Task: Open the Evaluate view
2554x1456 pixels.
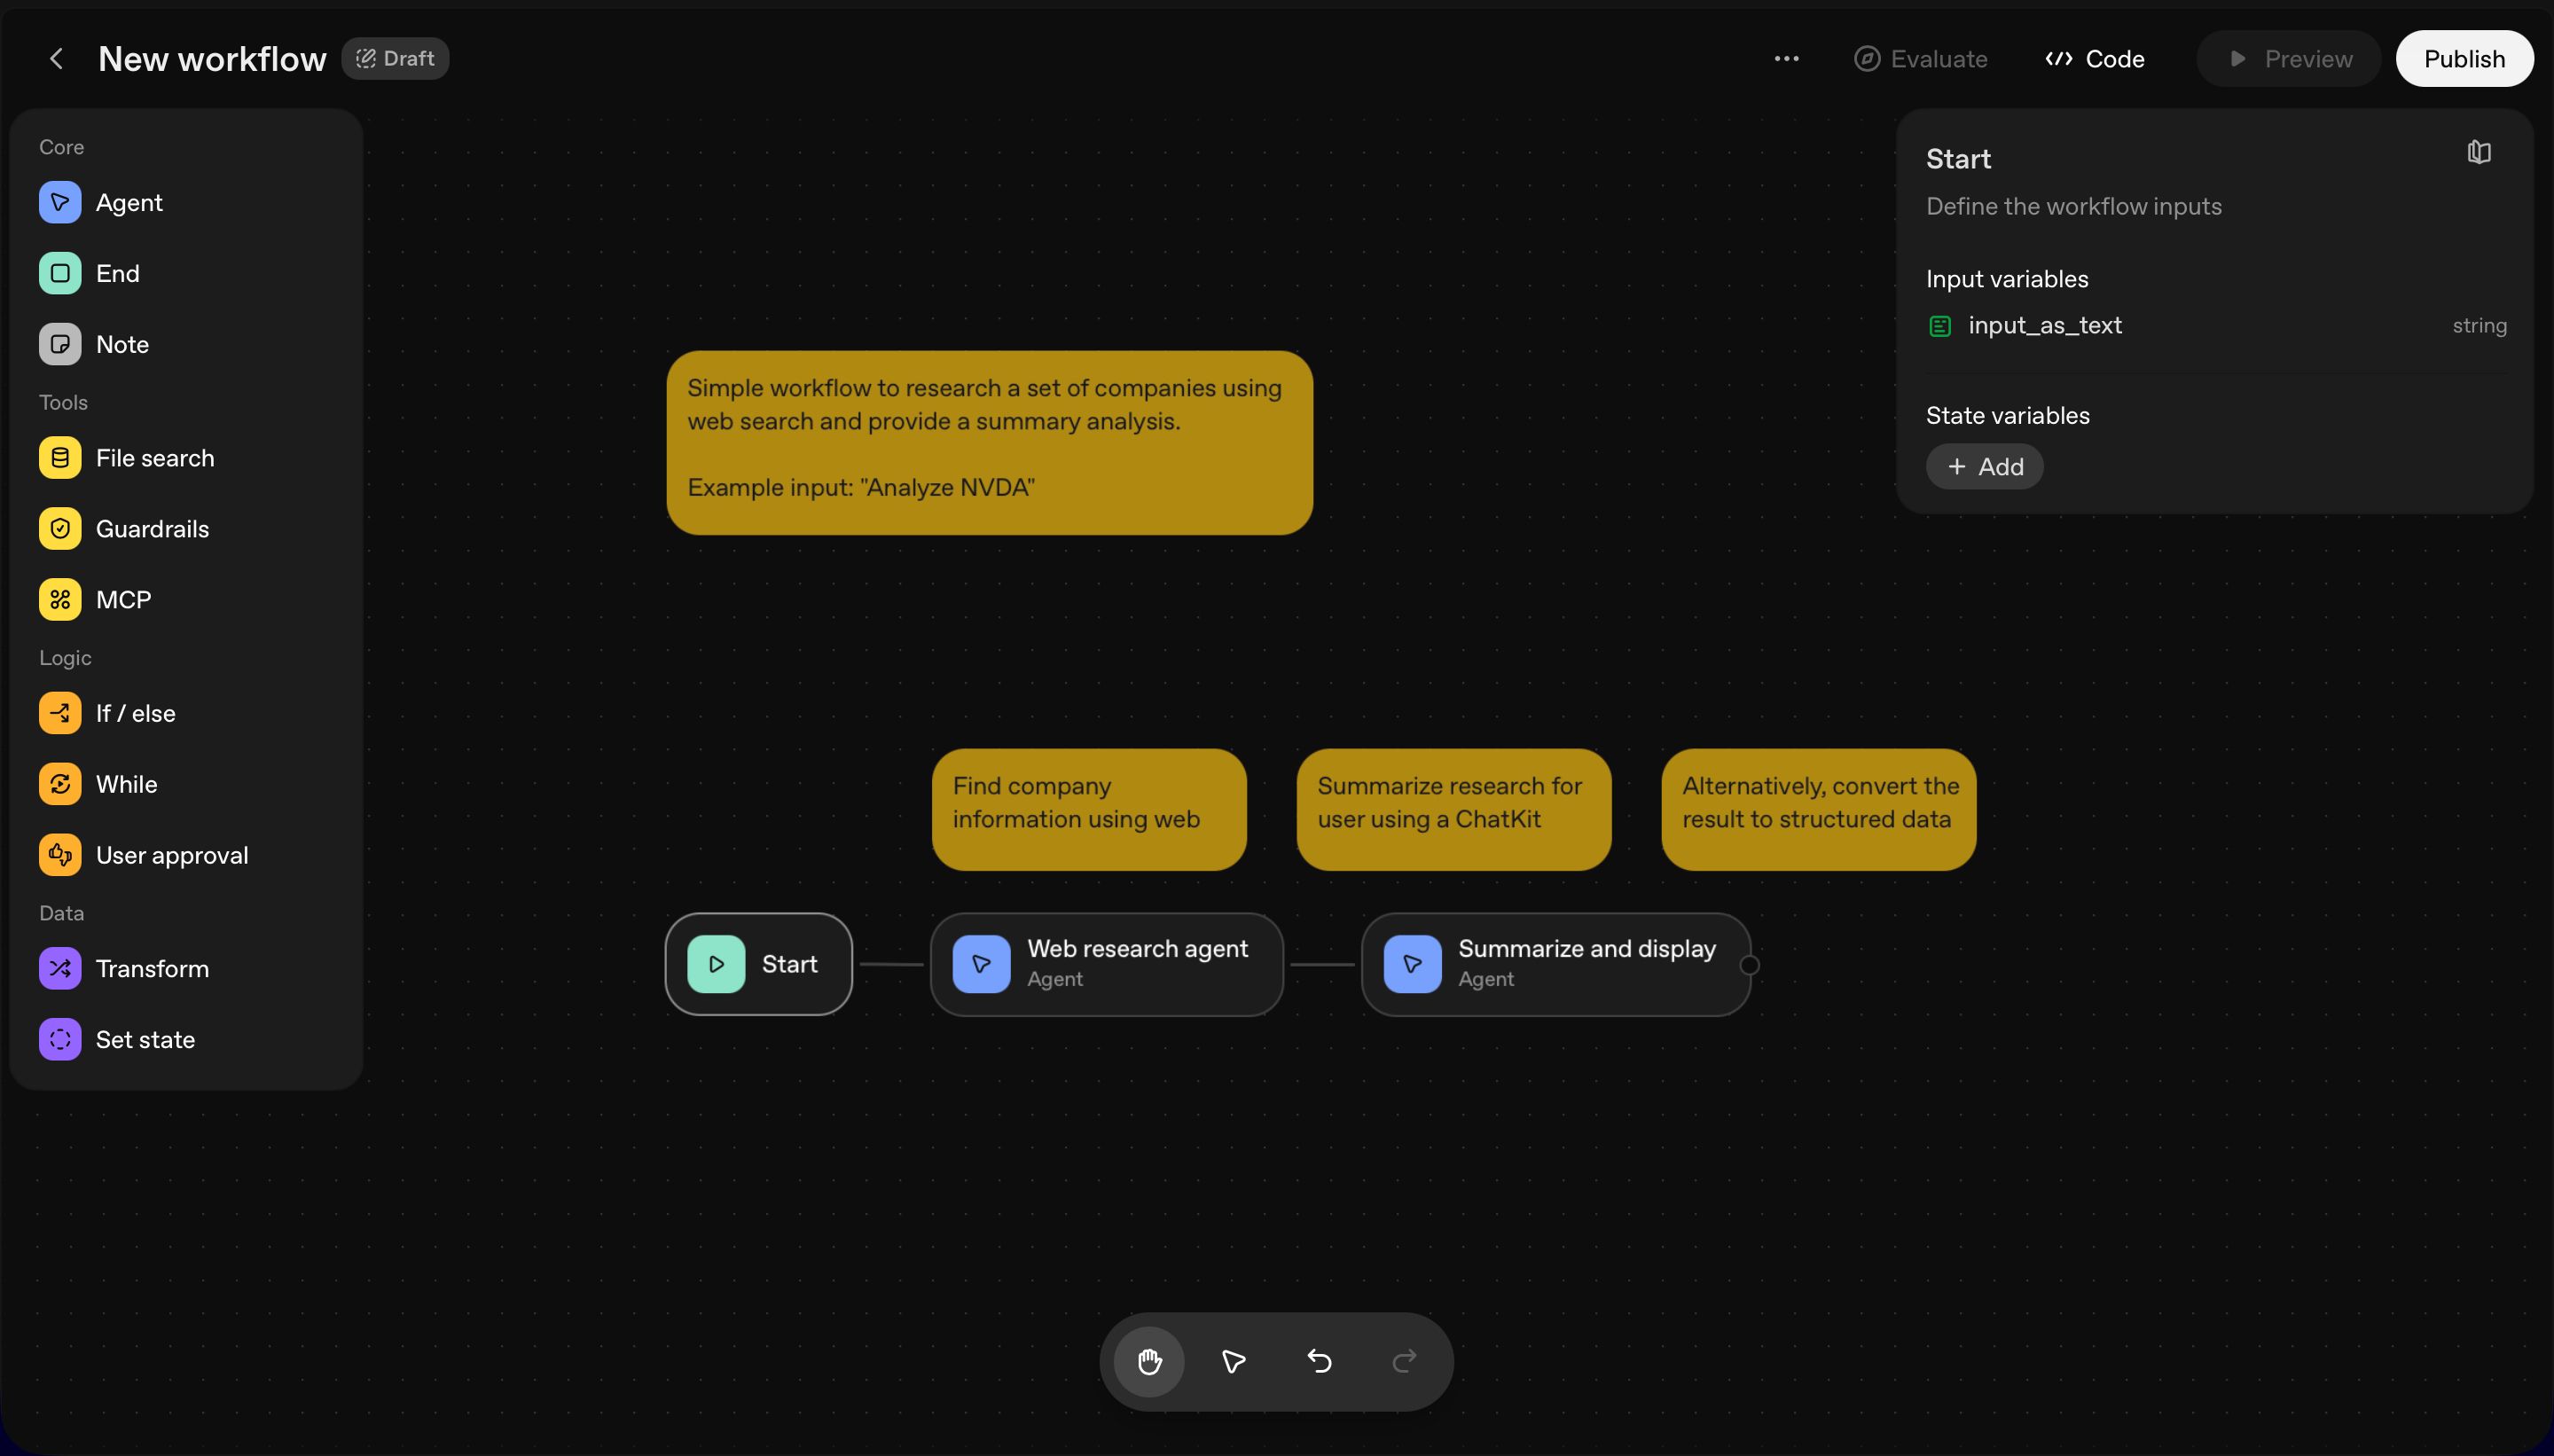Action: (1920, 59)
